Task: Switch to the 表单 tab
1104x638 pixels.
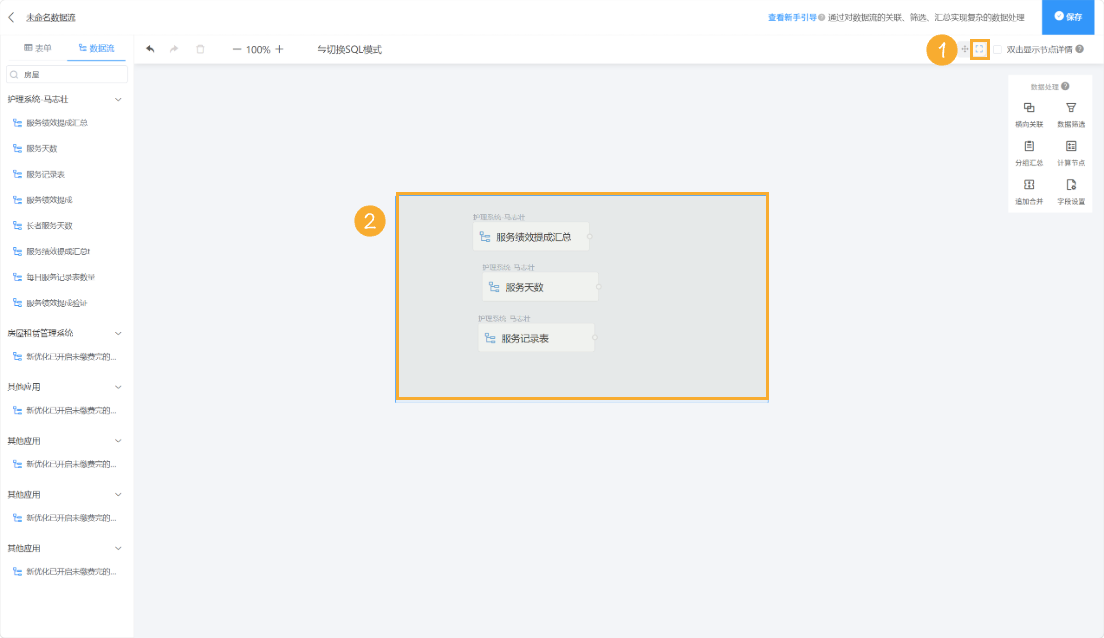Action: click(38, 48)
